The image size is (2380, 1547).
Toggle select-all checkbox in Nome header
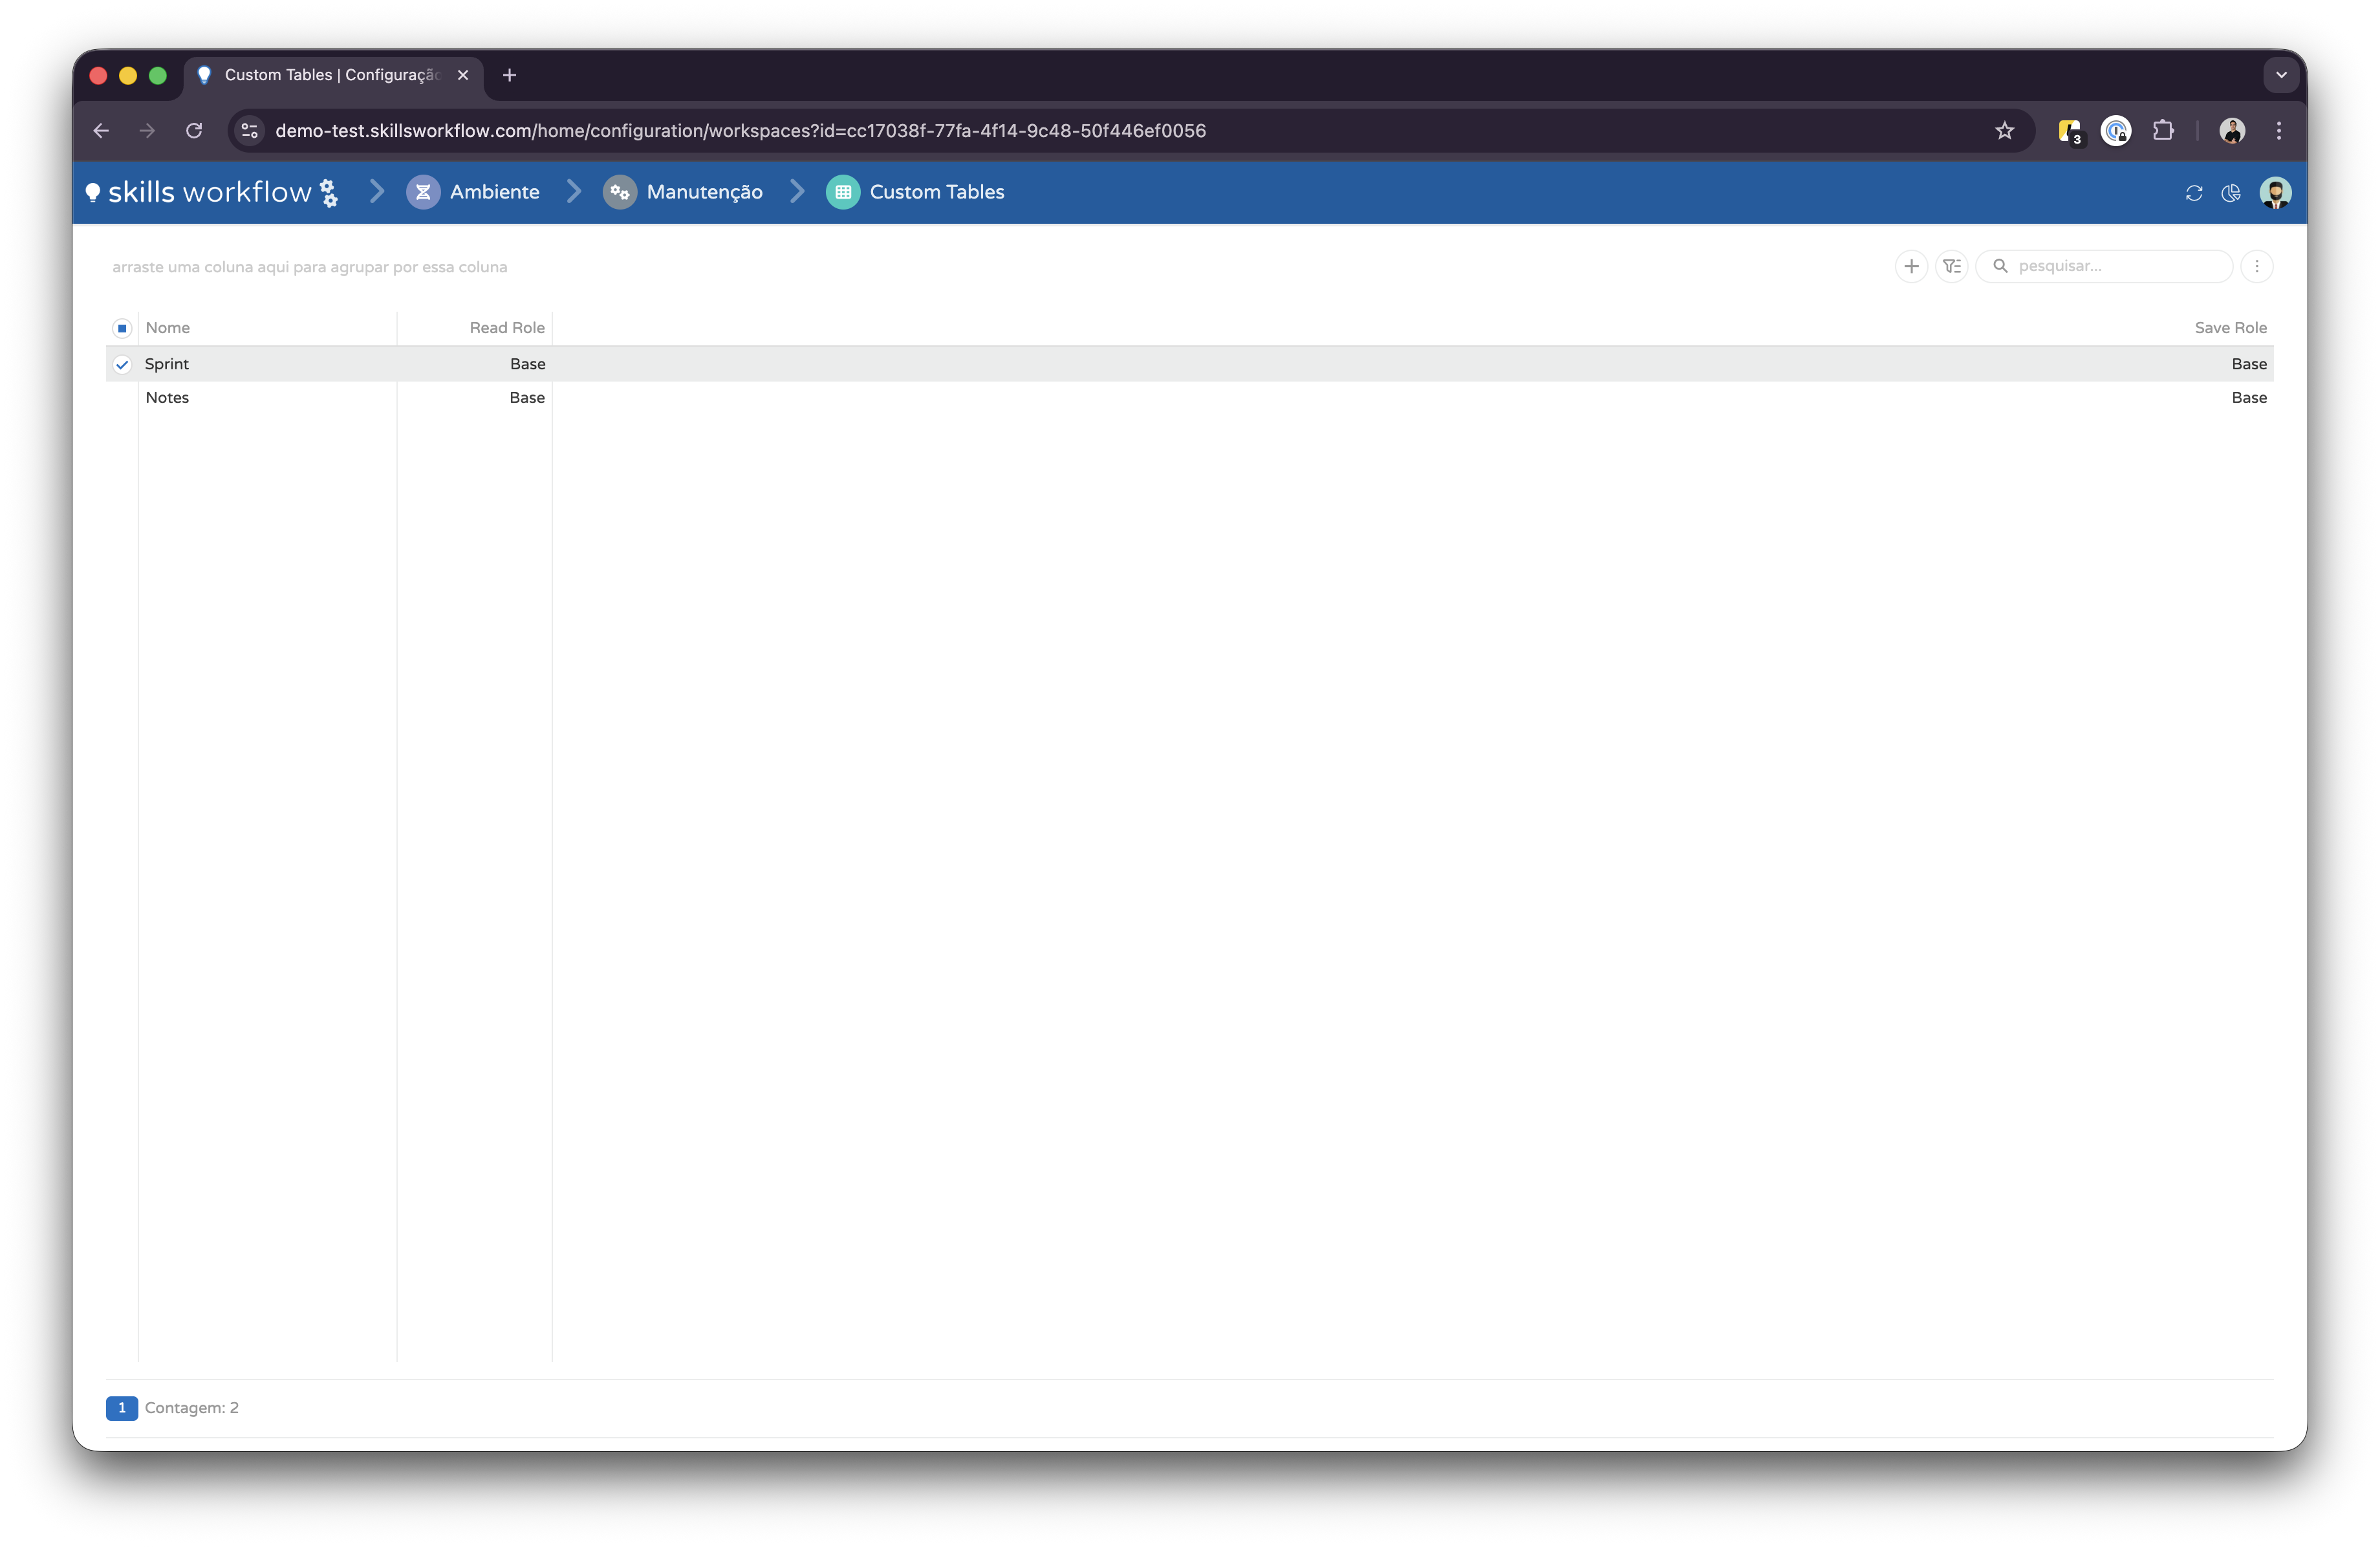click(122, 328)
